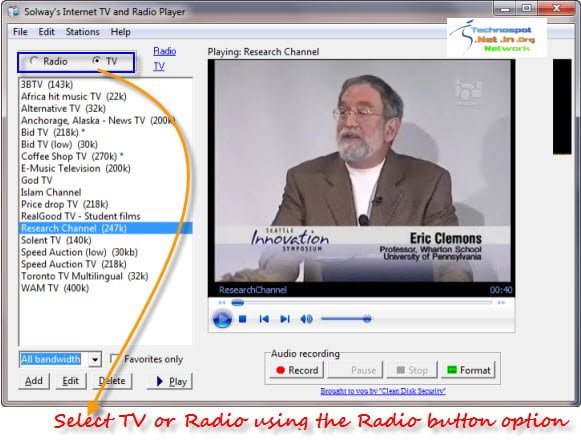Image resolution: width=581 pixels, height=440 pixels.
Task: Stop playback with the square stop icon
Action: coord(243,319)
